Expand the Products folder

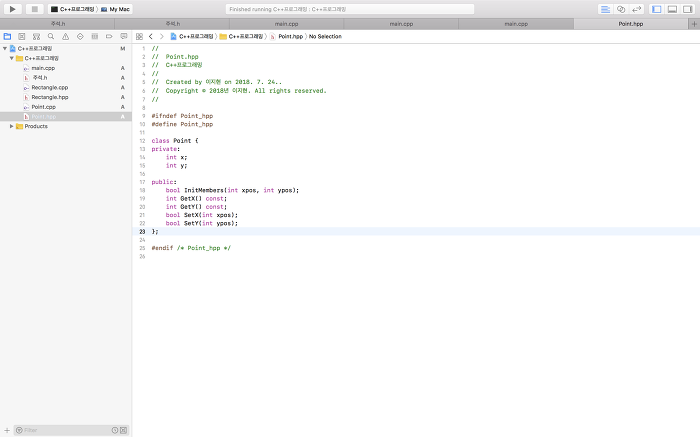click(x=12, y=126)
